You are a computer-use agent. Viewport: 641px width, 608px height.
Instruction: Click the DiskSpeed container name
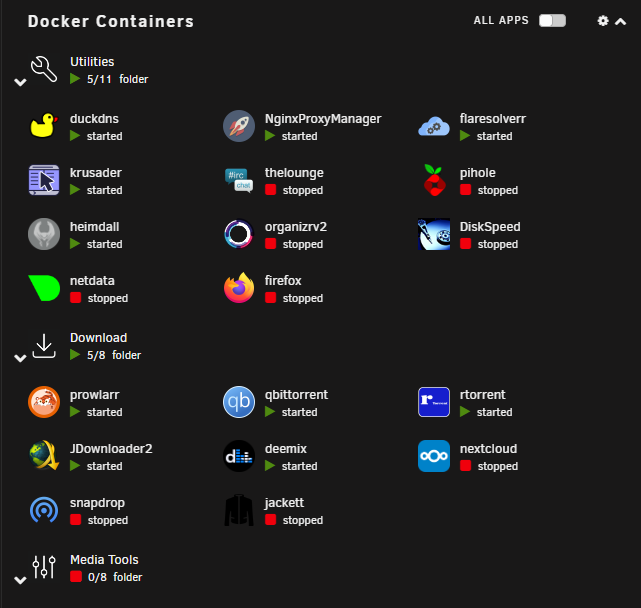[490, 227]
